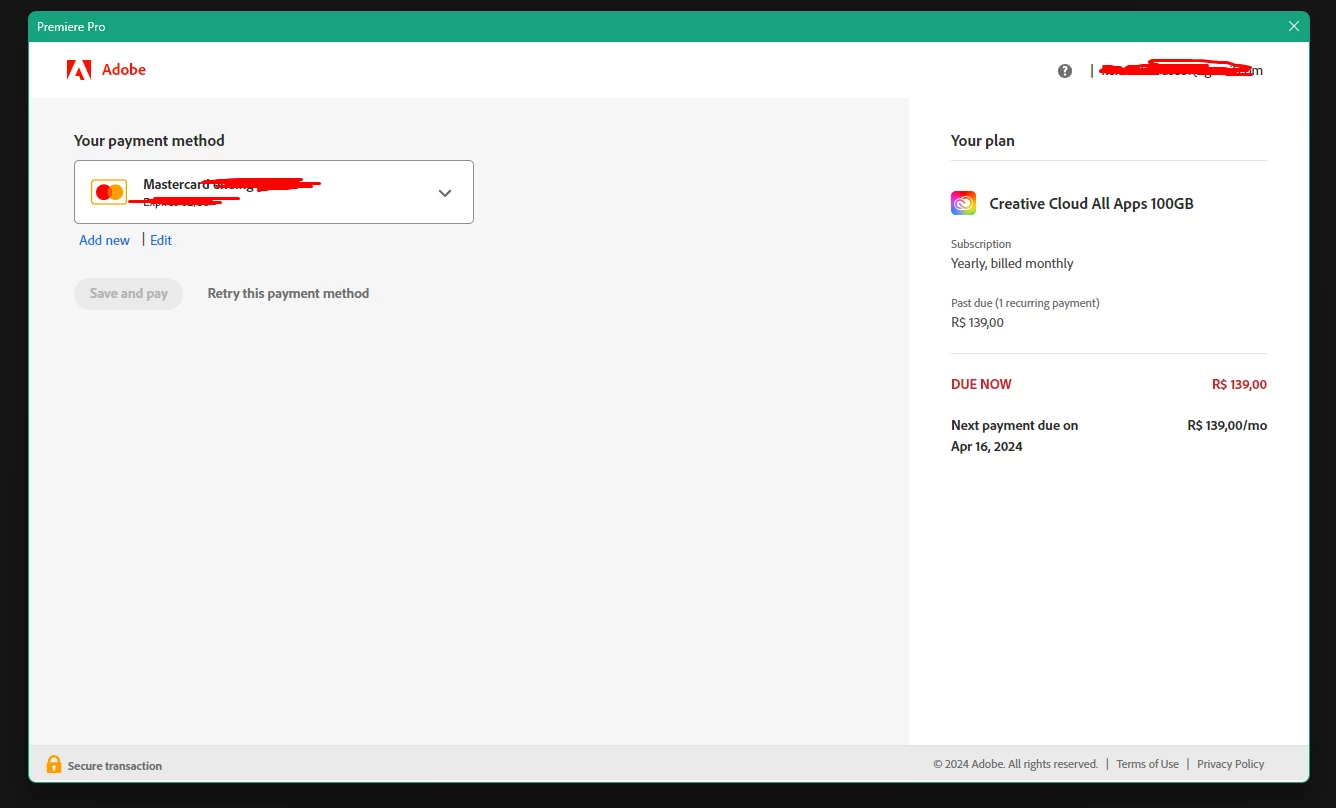This screenshot has width=1336, height=808.
Task: Click the red R$ 139,00 due amount
Action: [1239, 384]
